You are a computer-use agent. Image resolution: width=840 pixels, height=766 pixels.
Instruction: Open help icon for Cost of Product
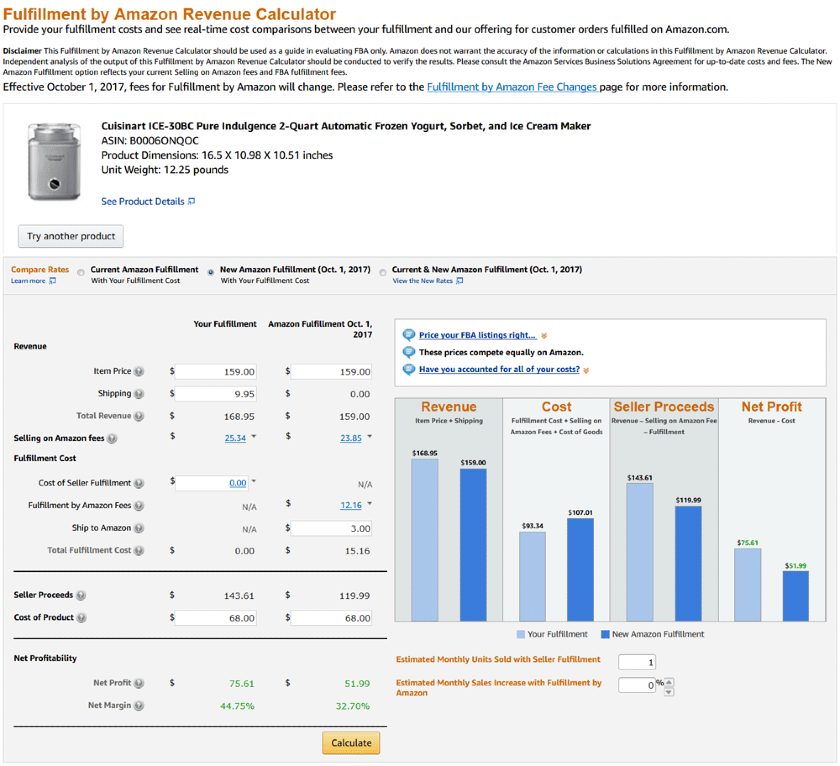tap(82, 618)
